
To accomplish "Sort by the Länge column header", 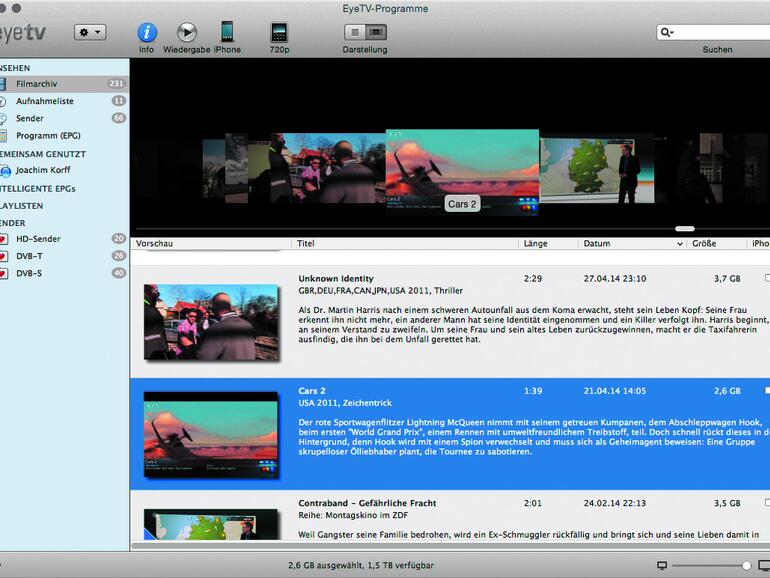I will [x=549, y=244].
